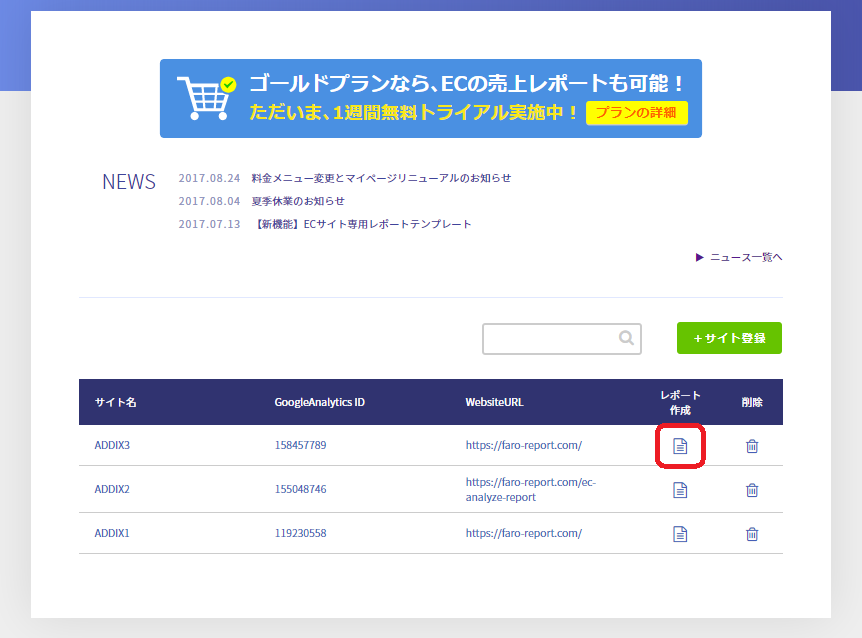Select the ADDIX2 site name
The width and height of the screenshot is (862, 638).
click(x=112, y=489)
